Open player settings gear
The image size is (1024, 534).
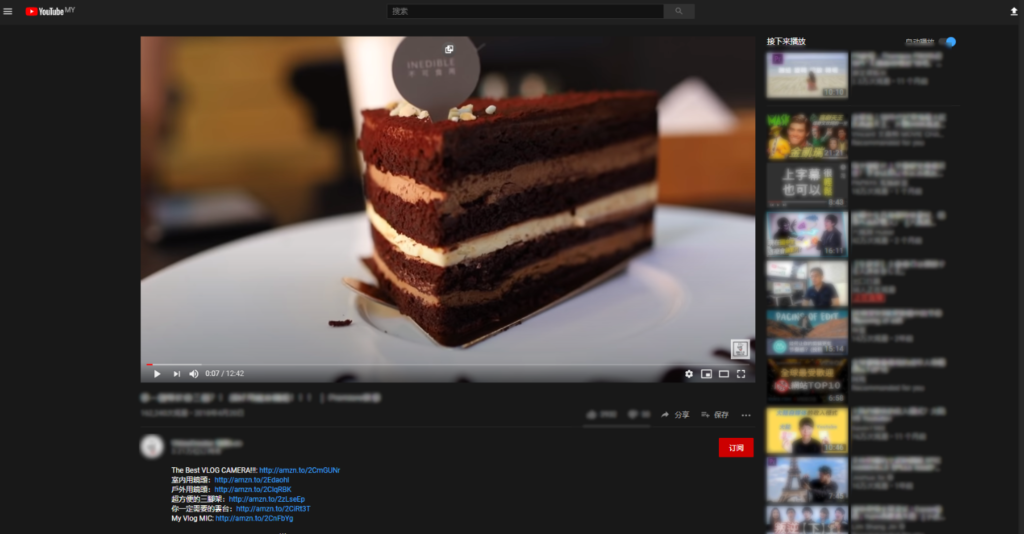tap(688, 374)
